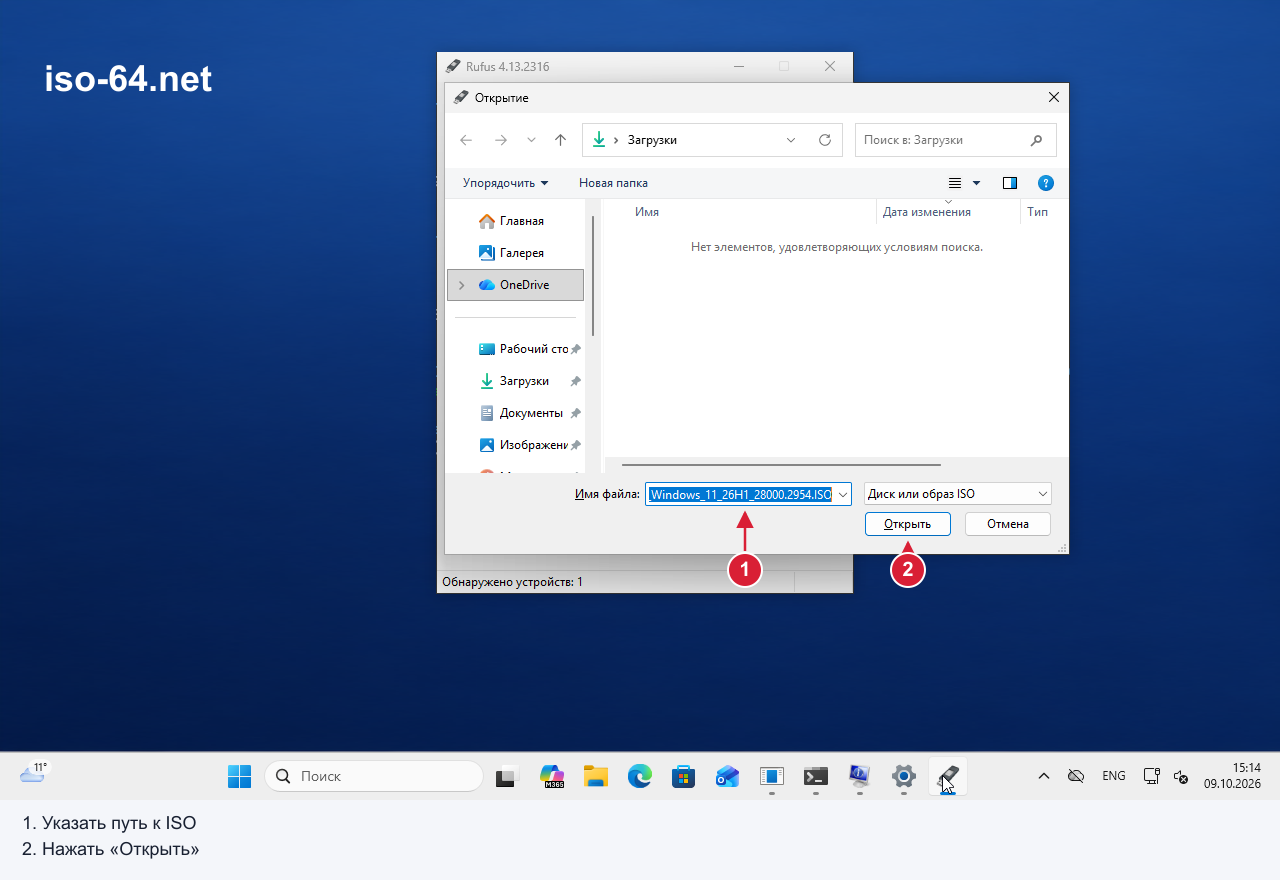Sort by Имя column header
This screenshot has height=880, width=1280.
pos(647,212)
